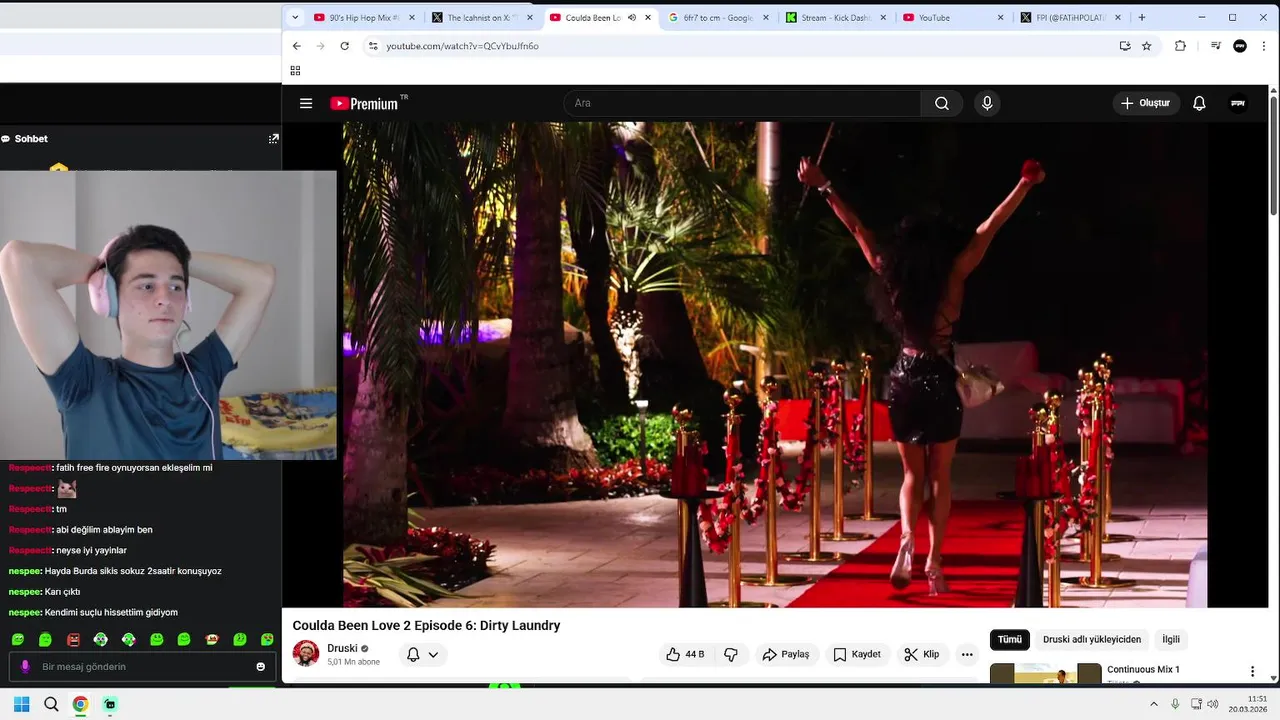This screenshot has width=1280, height=720.
Task: Reload the page in Chrome
Action: tap(344, 46)
